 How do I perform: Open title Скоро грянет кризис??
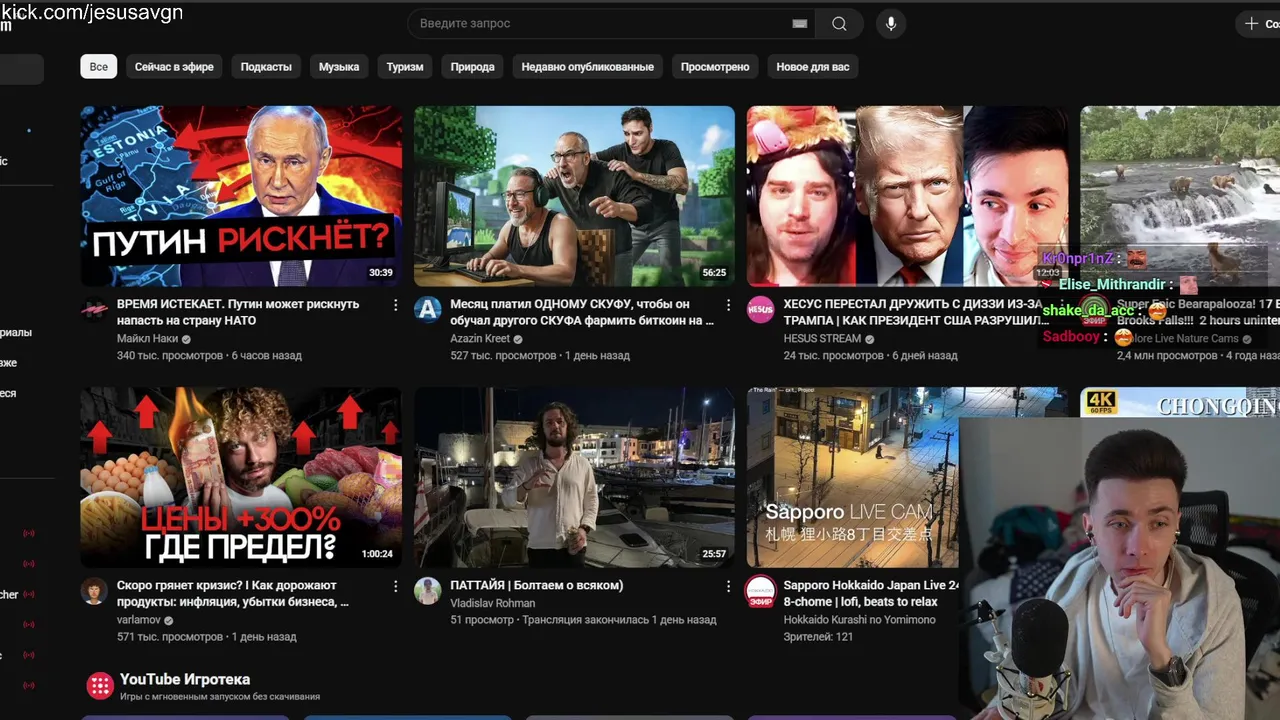coord(233,593)
